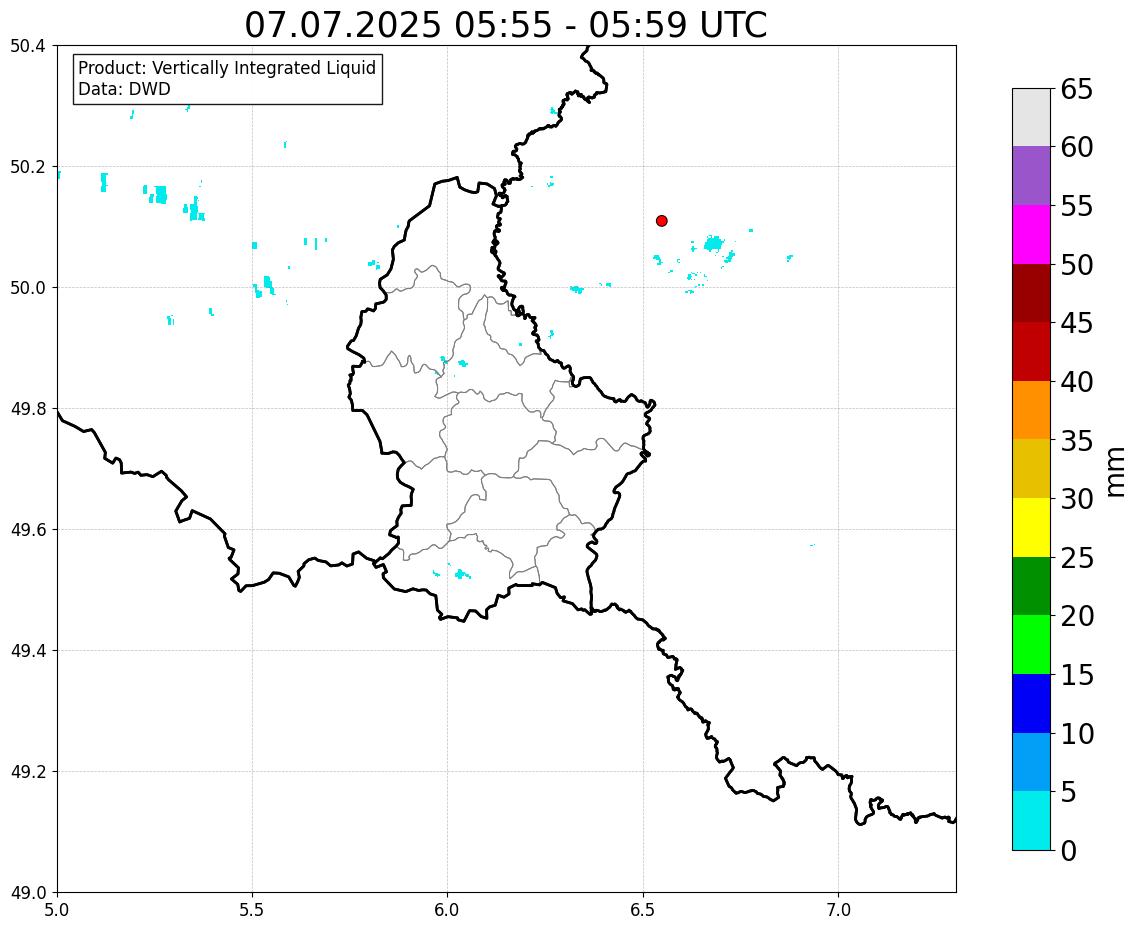1138x930 pixels.
Task: Pick the yellow 25-30 mm color band
Action: [1031, 528]
